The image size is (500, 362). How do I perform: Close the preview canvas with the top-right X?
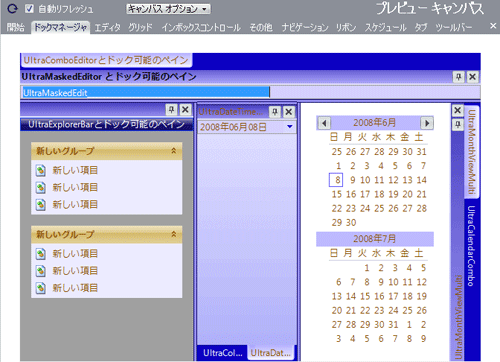click(493, 26)
